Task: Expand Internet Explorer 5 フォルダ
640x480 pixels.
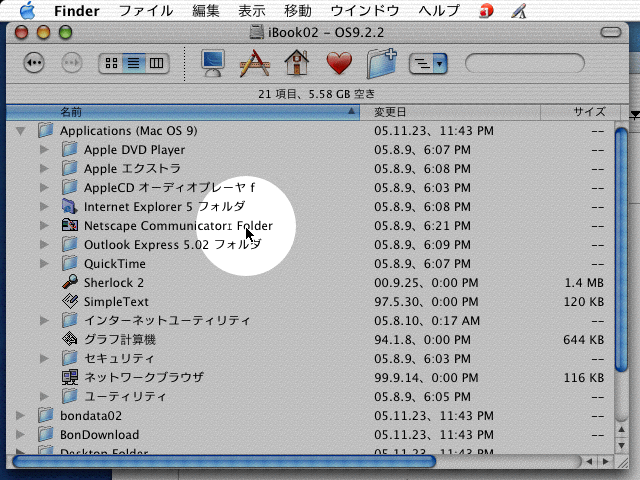Action: 44,207
